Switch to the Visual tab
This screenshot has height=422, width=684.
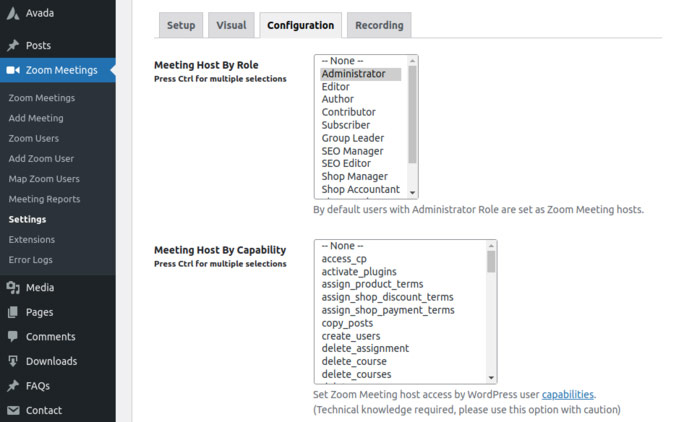(x=231, y=25)
